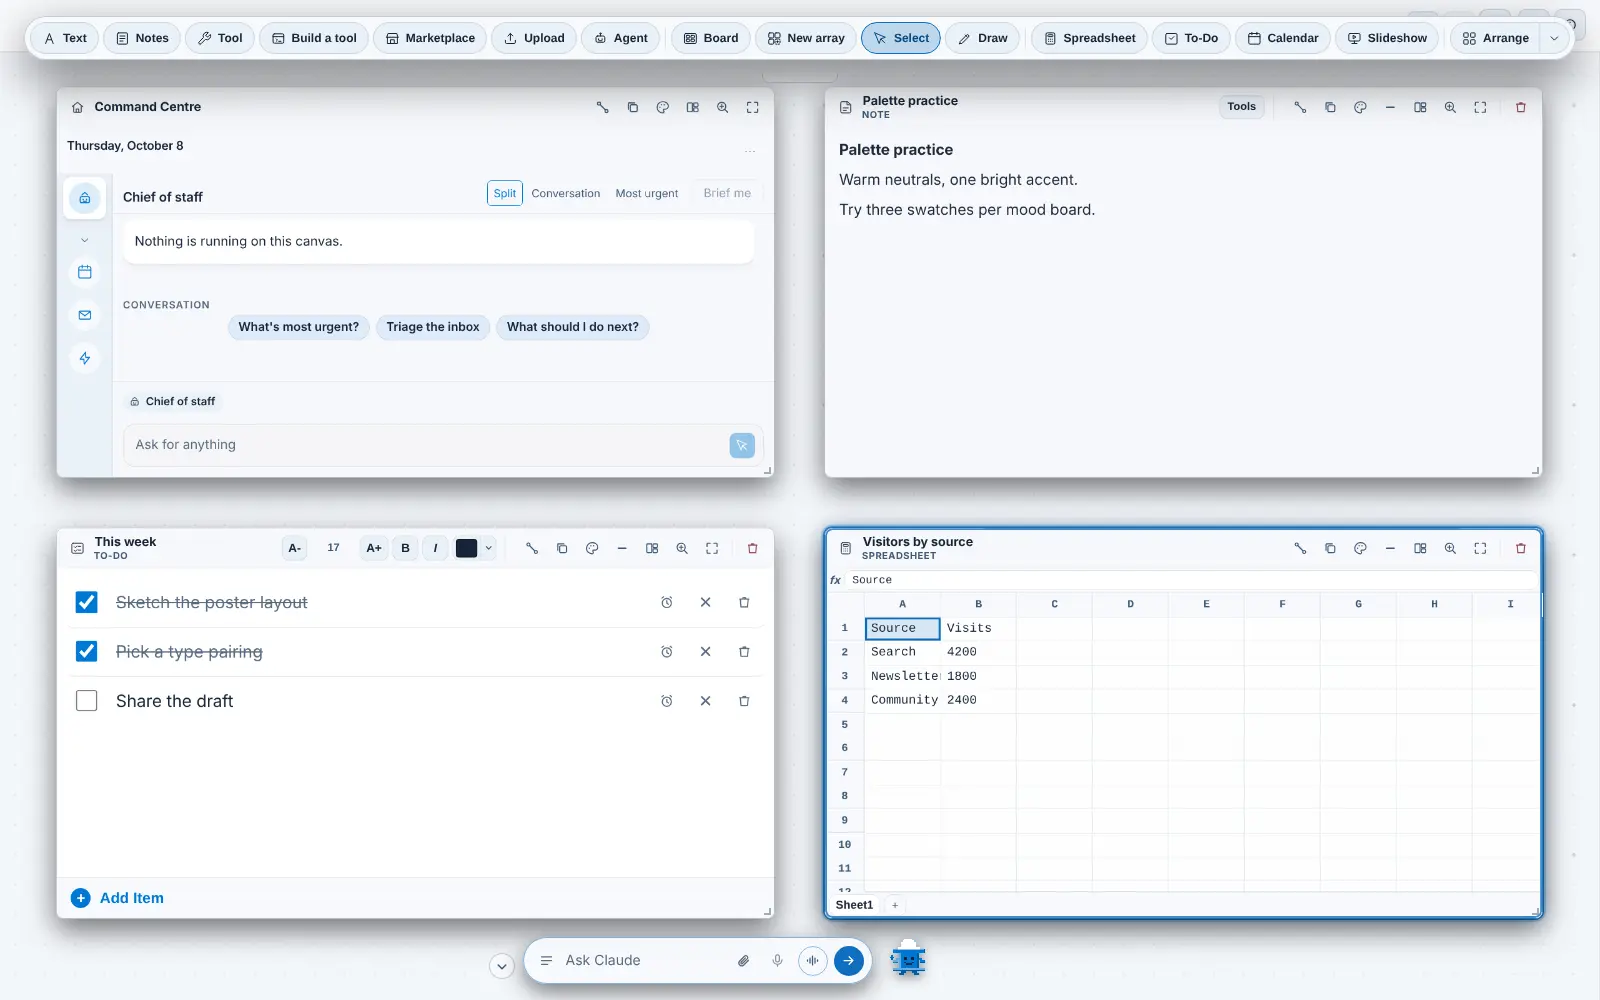
Task: Click the robot mascot beside Ask Claude bar
Action: coord(908,959)
